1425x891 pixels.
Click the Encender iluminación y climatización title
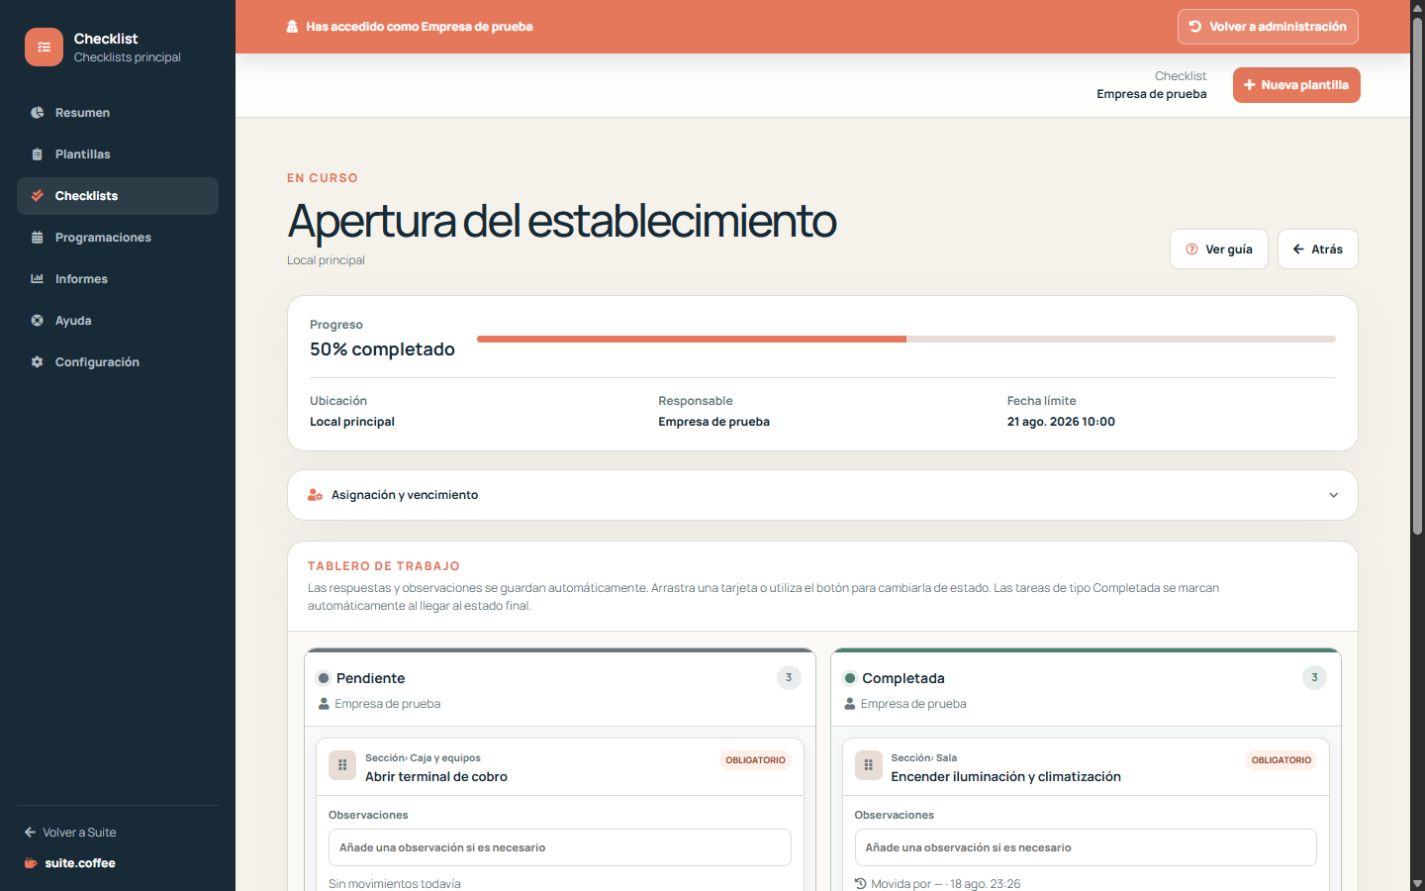(1006, 777)
